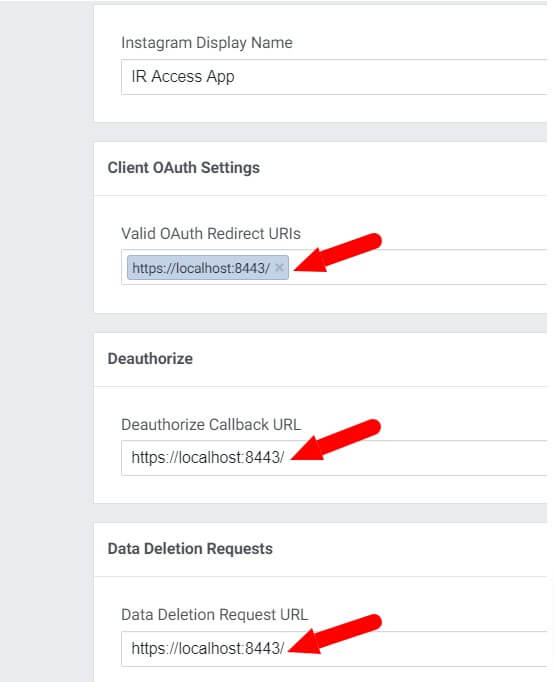Focus the Data Deletion Request URL field
554x682 pixels.
point(334,649)
